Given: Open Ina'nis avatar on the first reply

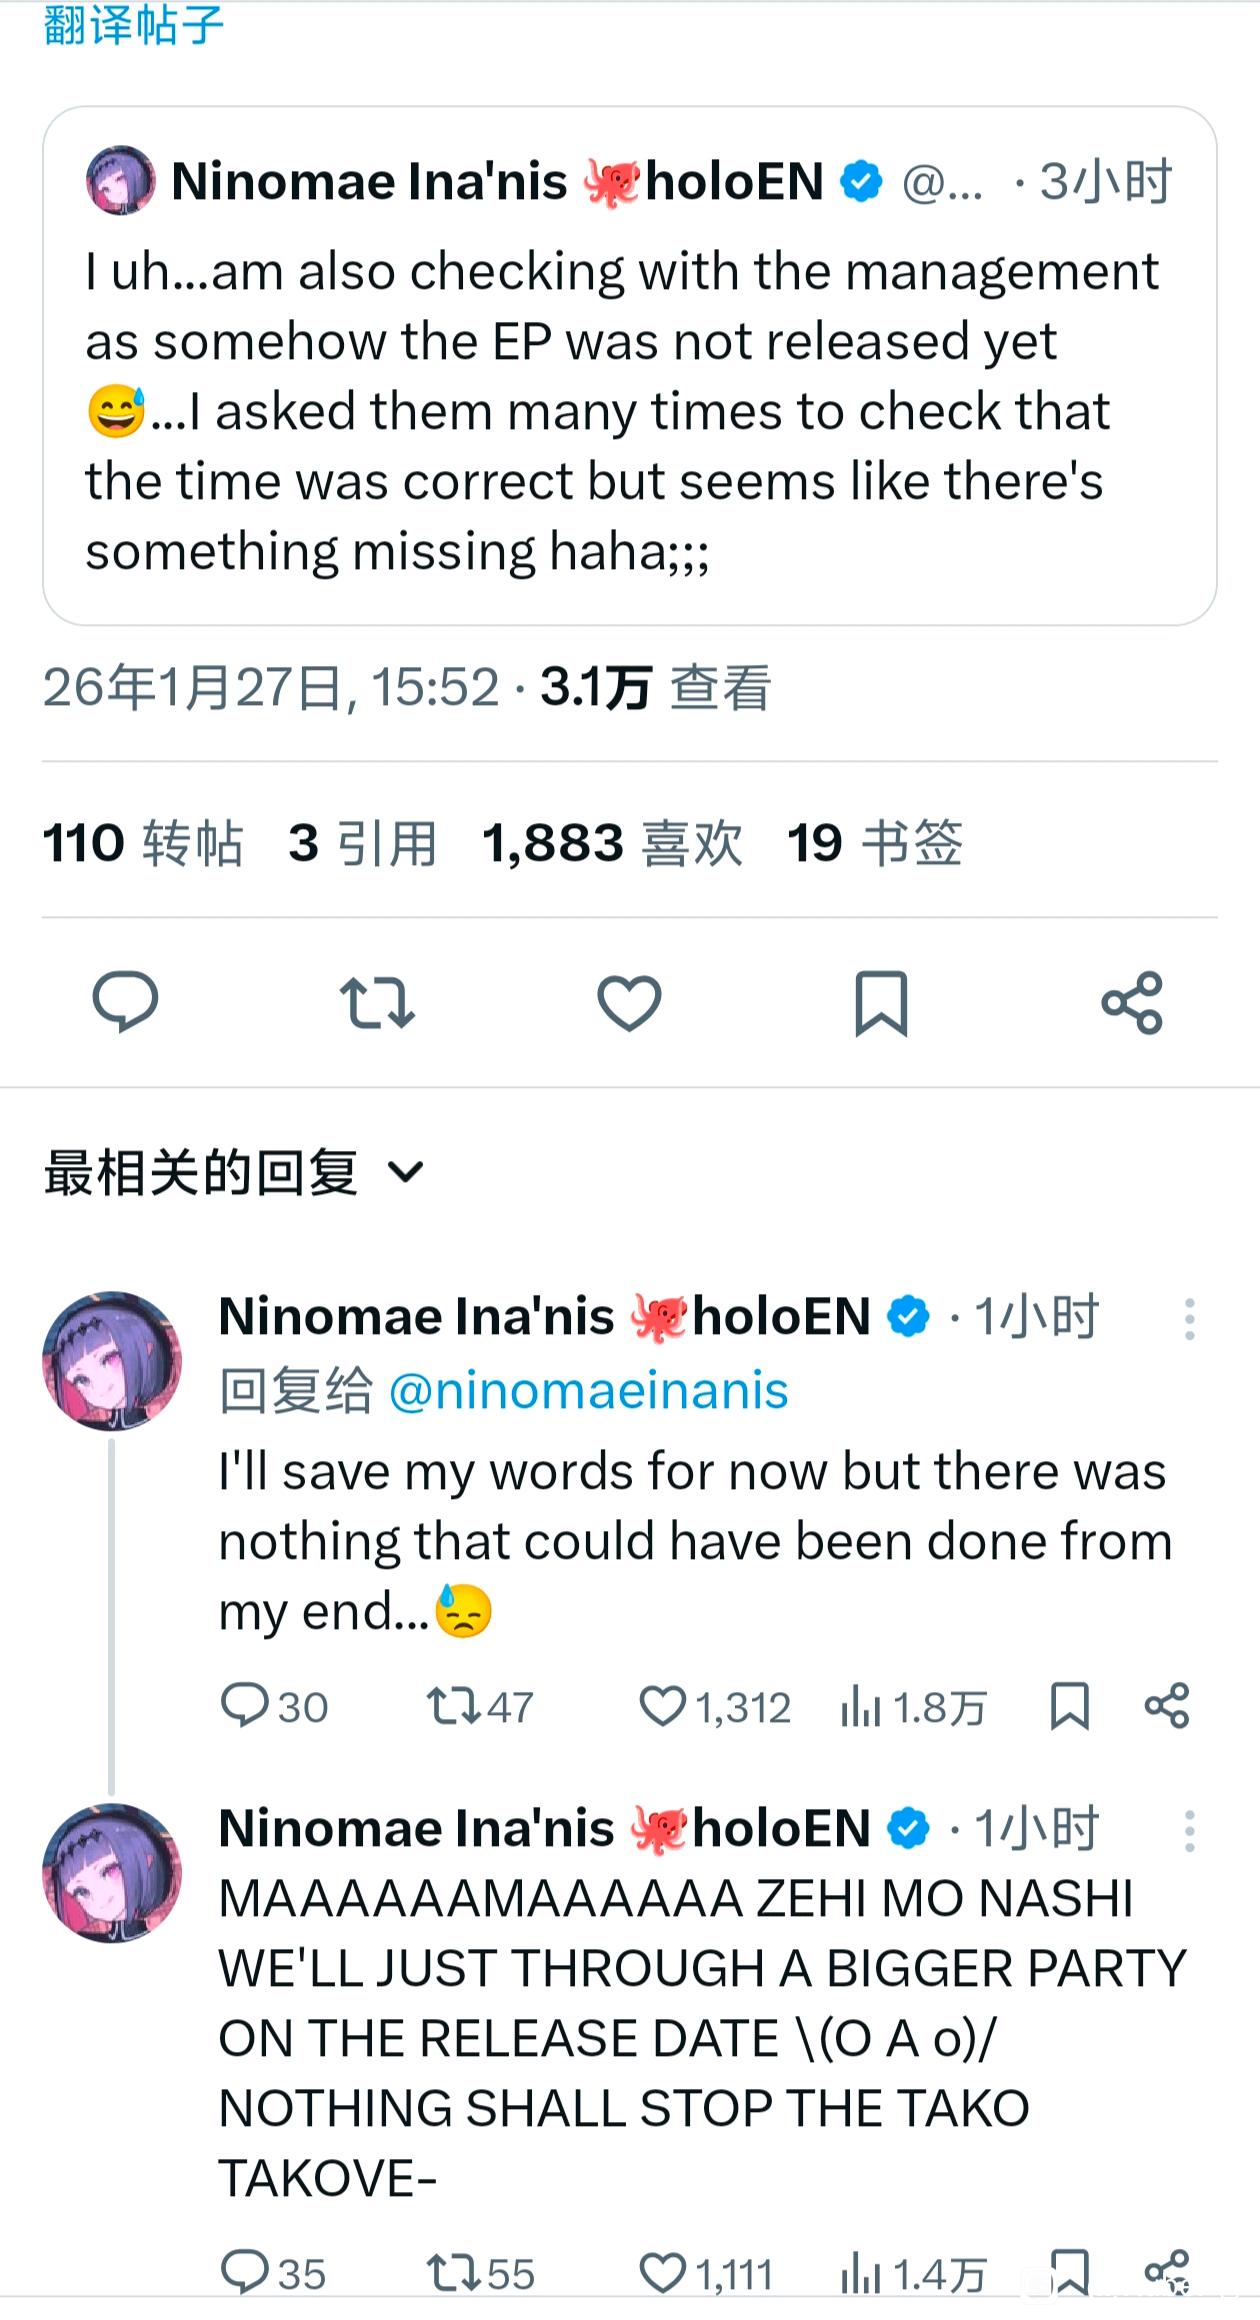Looking at the screenshot, I should point(112,1361).
